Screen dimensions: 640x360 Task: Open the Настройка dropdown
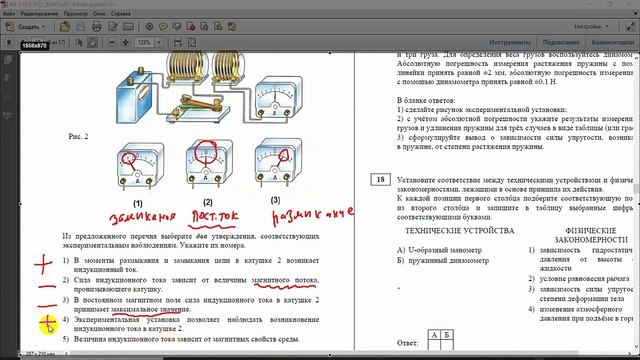(591, 27)
